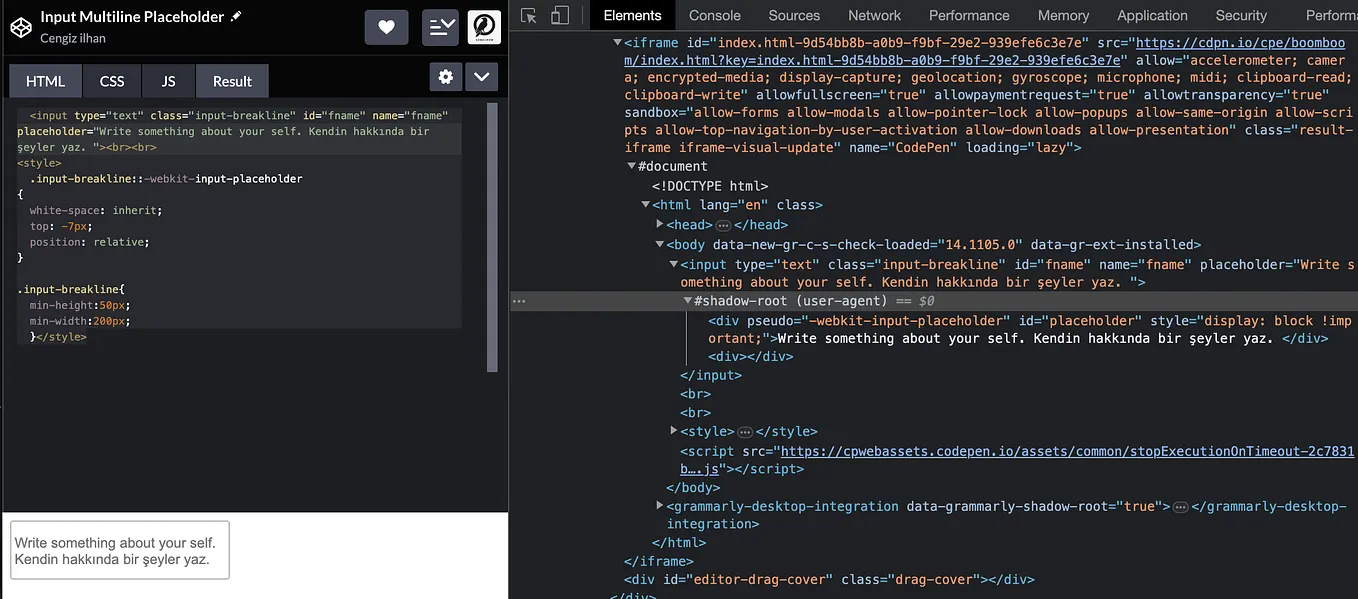Click the style ellipsis badge
The image size is (1358, 599).
click(x=745, y=432)
